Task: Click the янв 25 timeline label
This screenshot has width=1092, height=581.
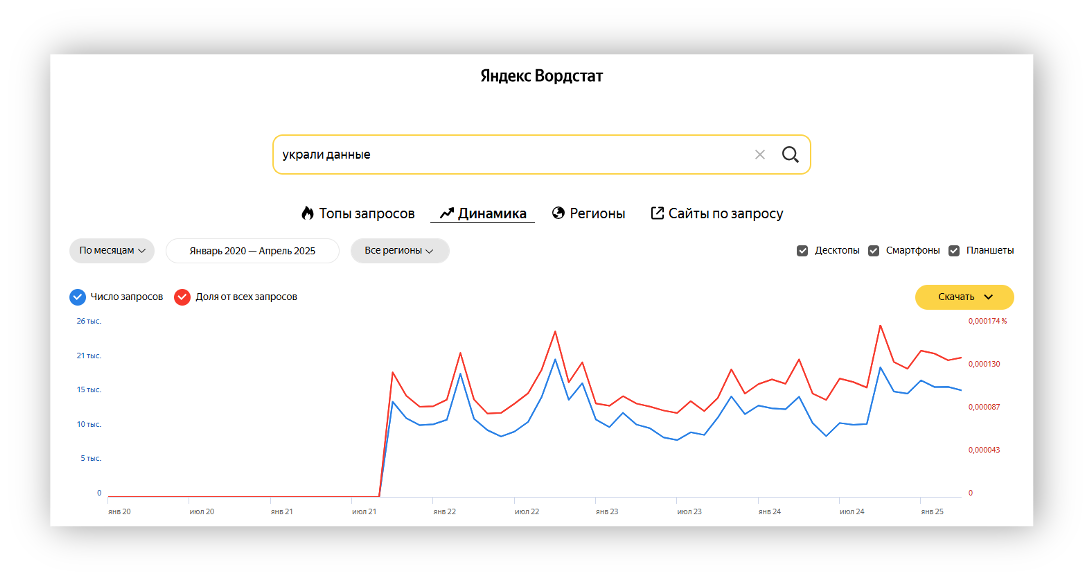Action: point(933,511)
